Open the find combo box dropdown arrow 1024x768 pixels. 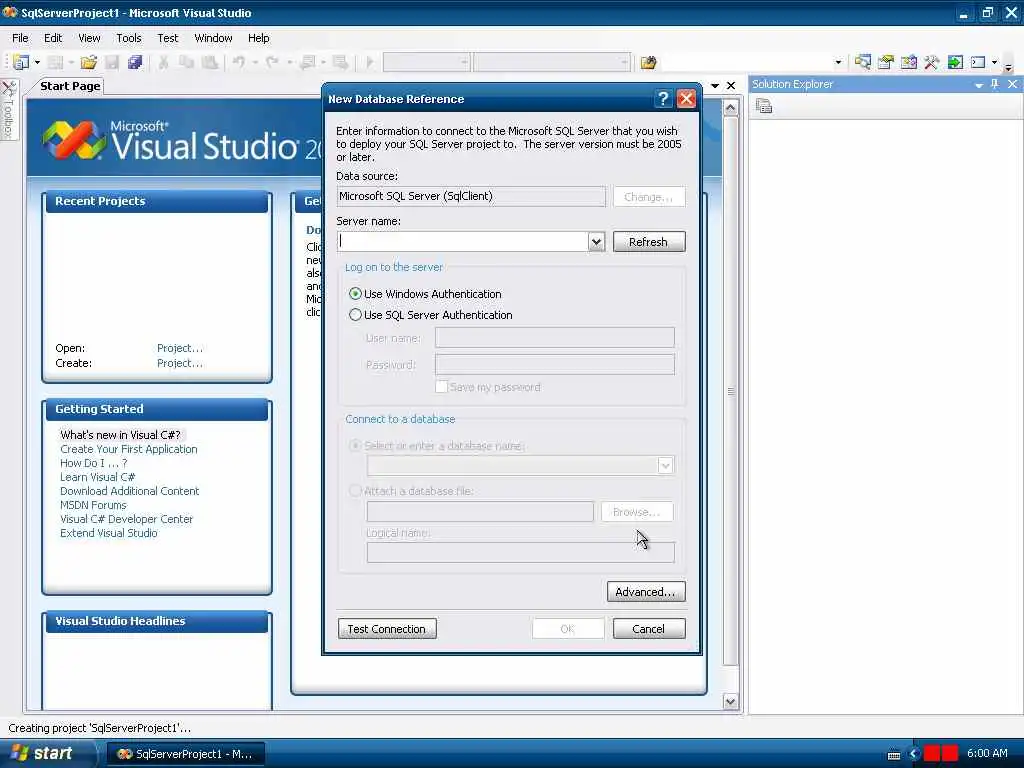coord(839,63)
